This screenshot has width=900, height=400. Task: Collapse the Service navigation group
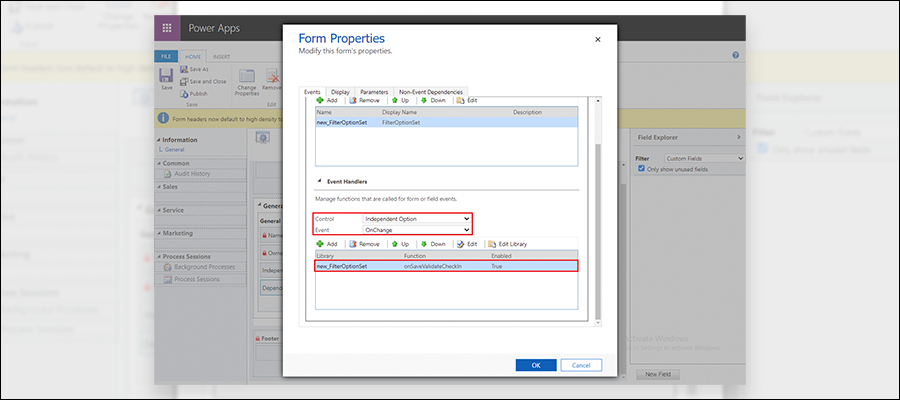[x=159, y=210]
